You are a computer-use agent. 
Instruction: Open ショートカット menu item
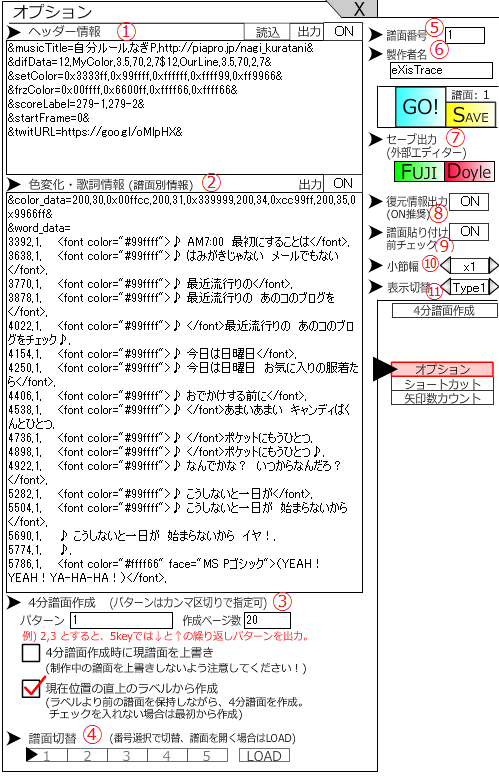[442, 384]
